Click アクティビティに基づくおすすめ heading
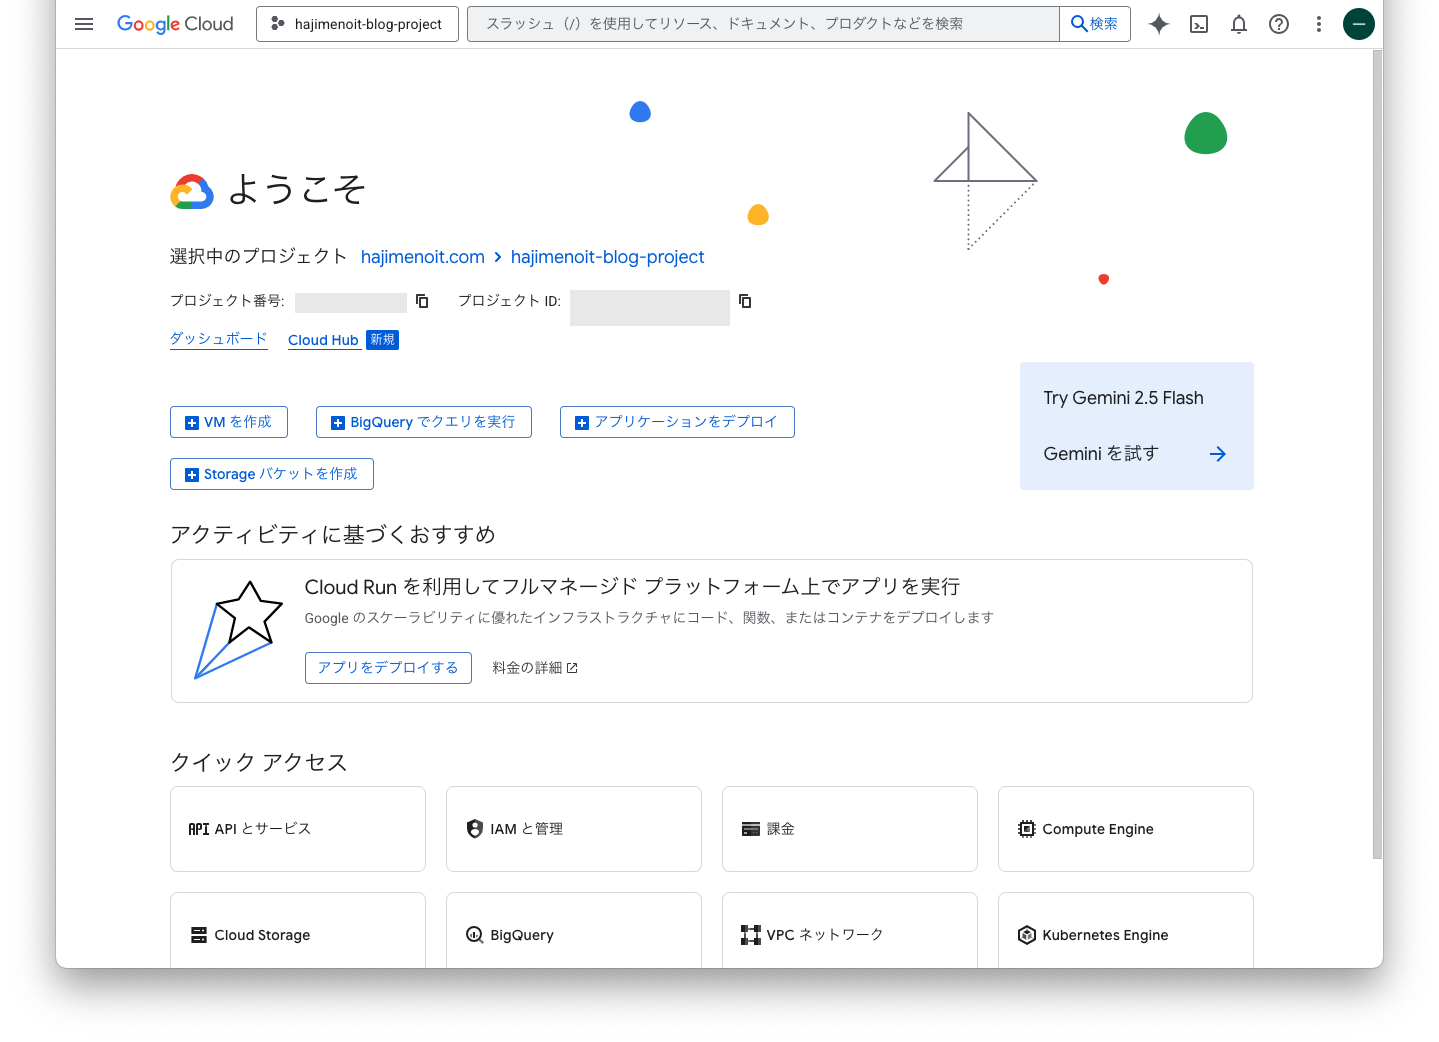Image resolution: width=1439 pixels, height=1042 pixels. tap(333, 535)
